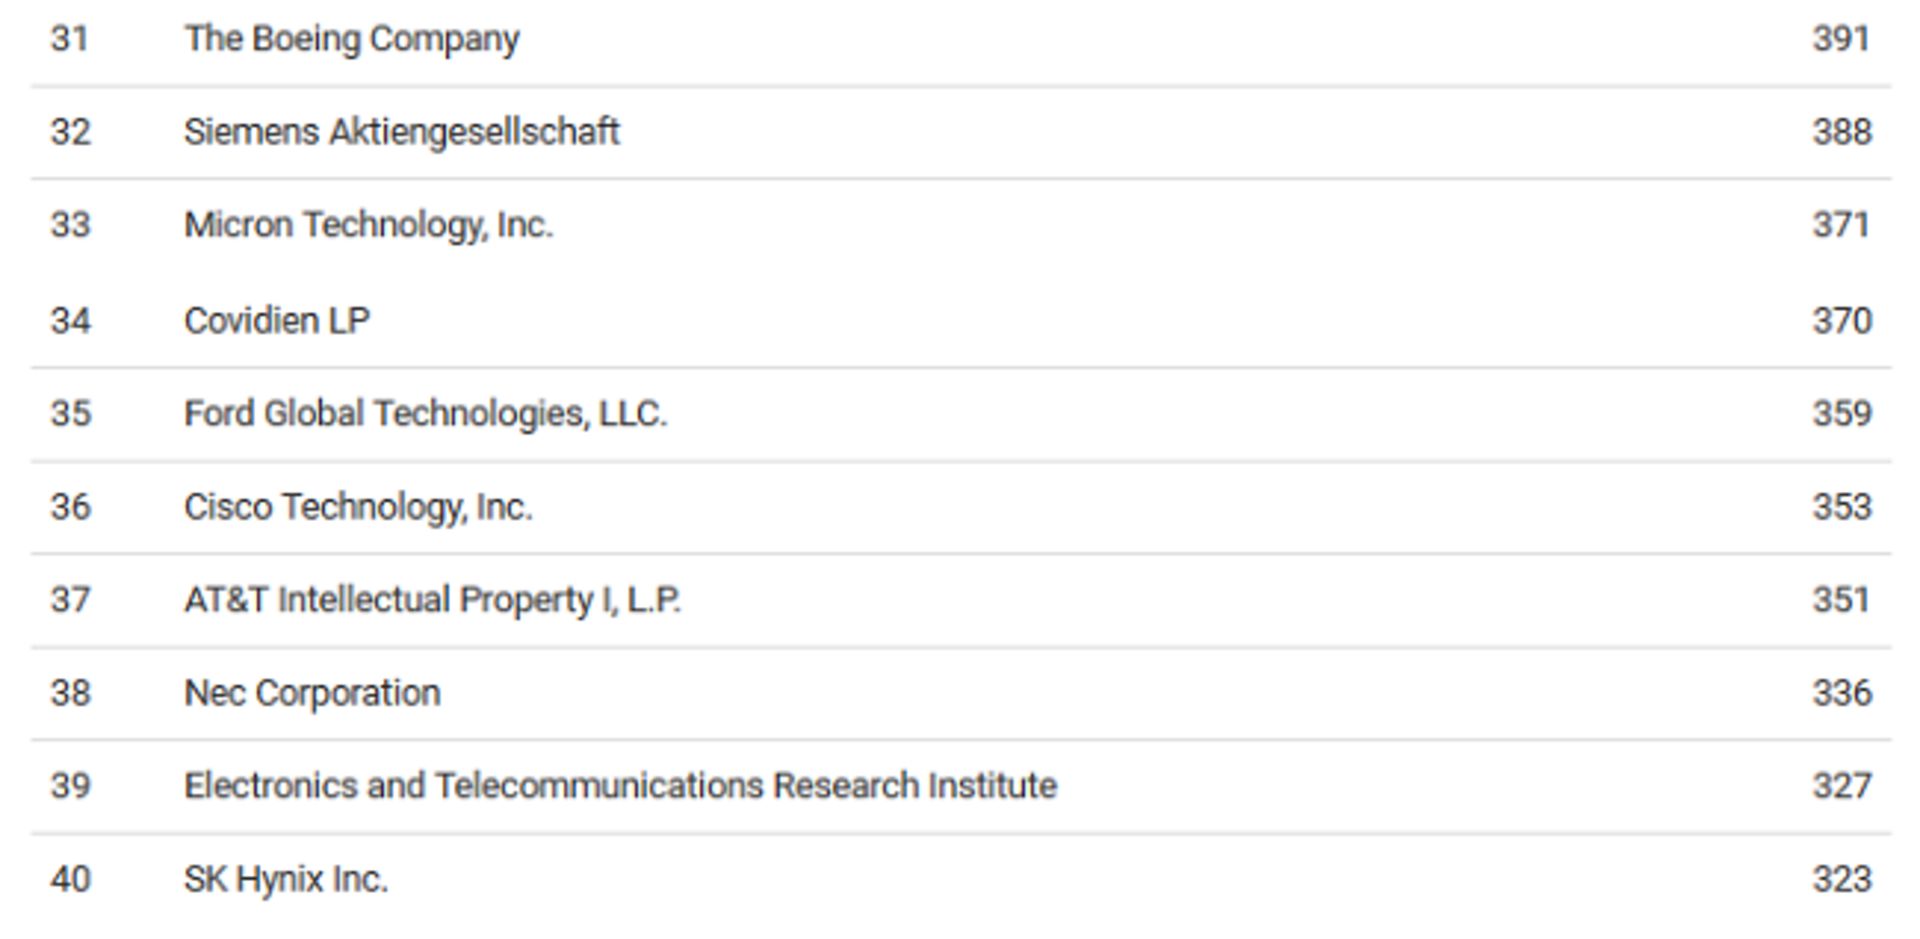Select the Cisco Technology, Inc. name
This screenshot has width=1920, height=939.
click(x=358, y=507)
